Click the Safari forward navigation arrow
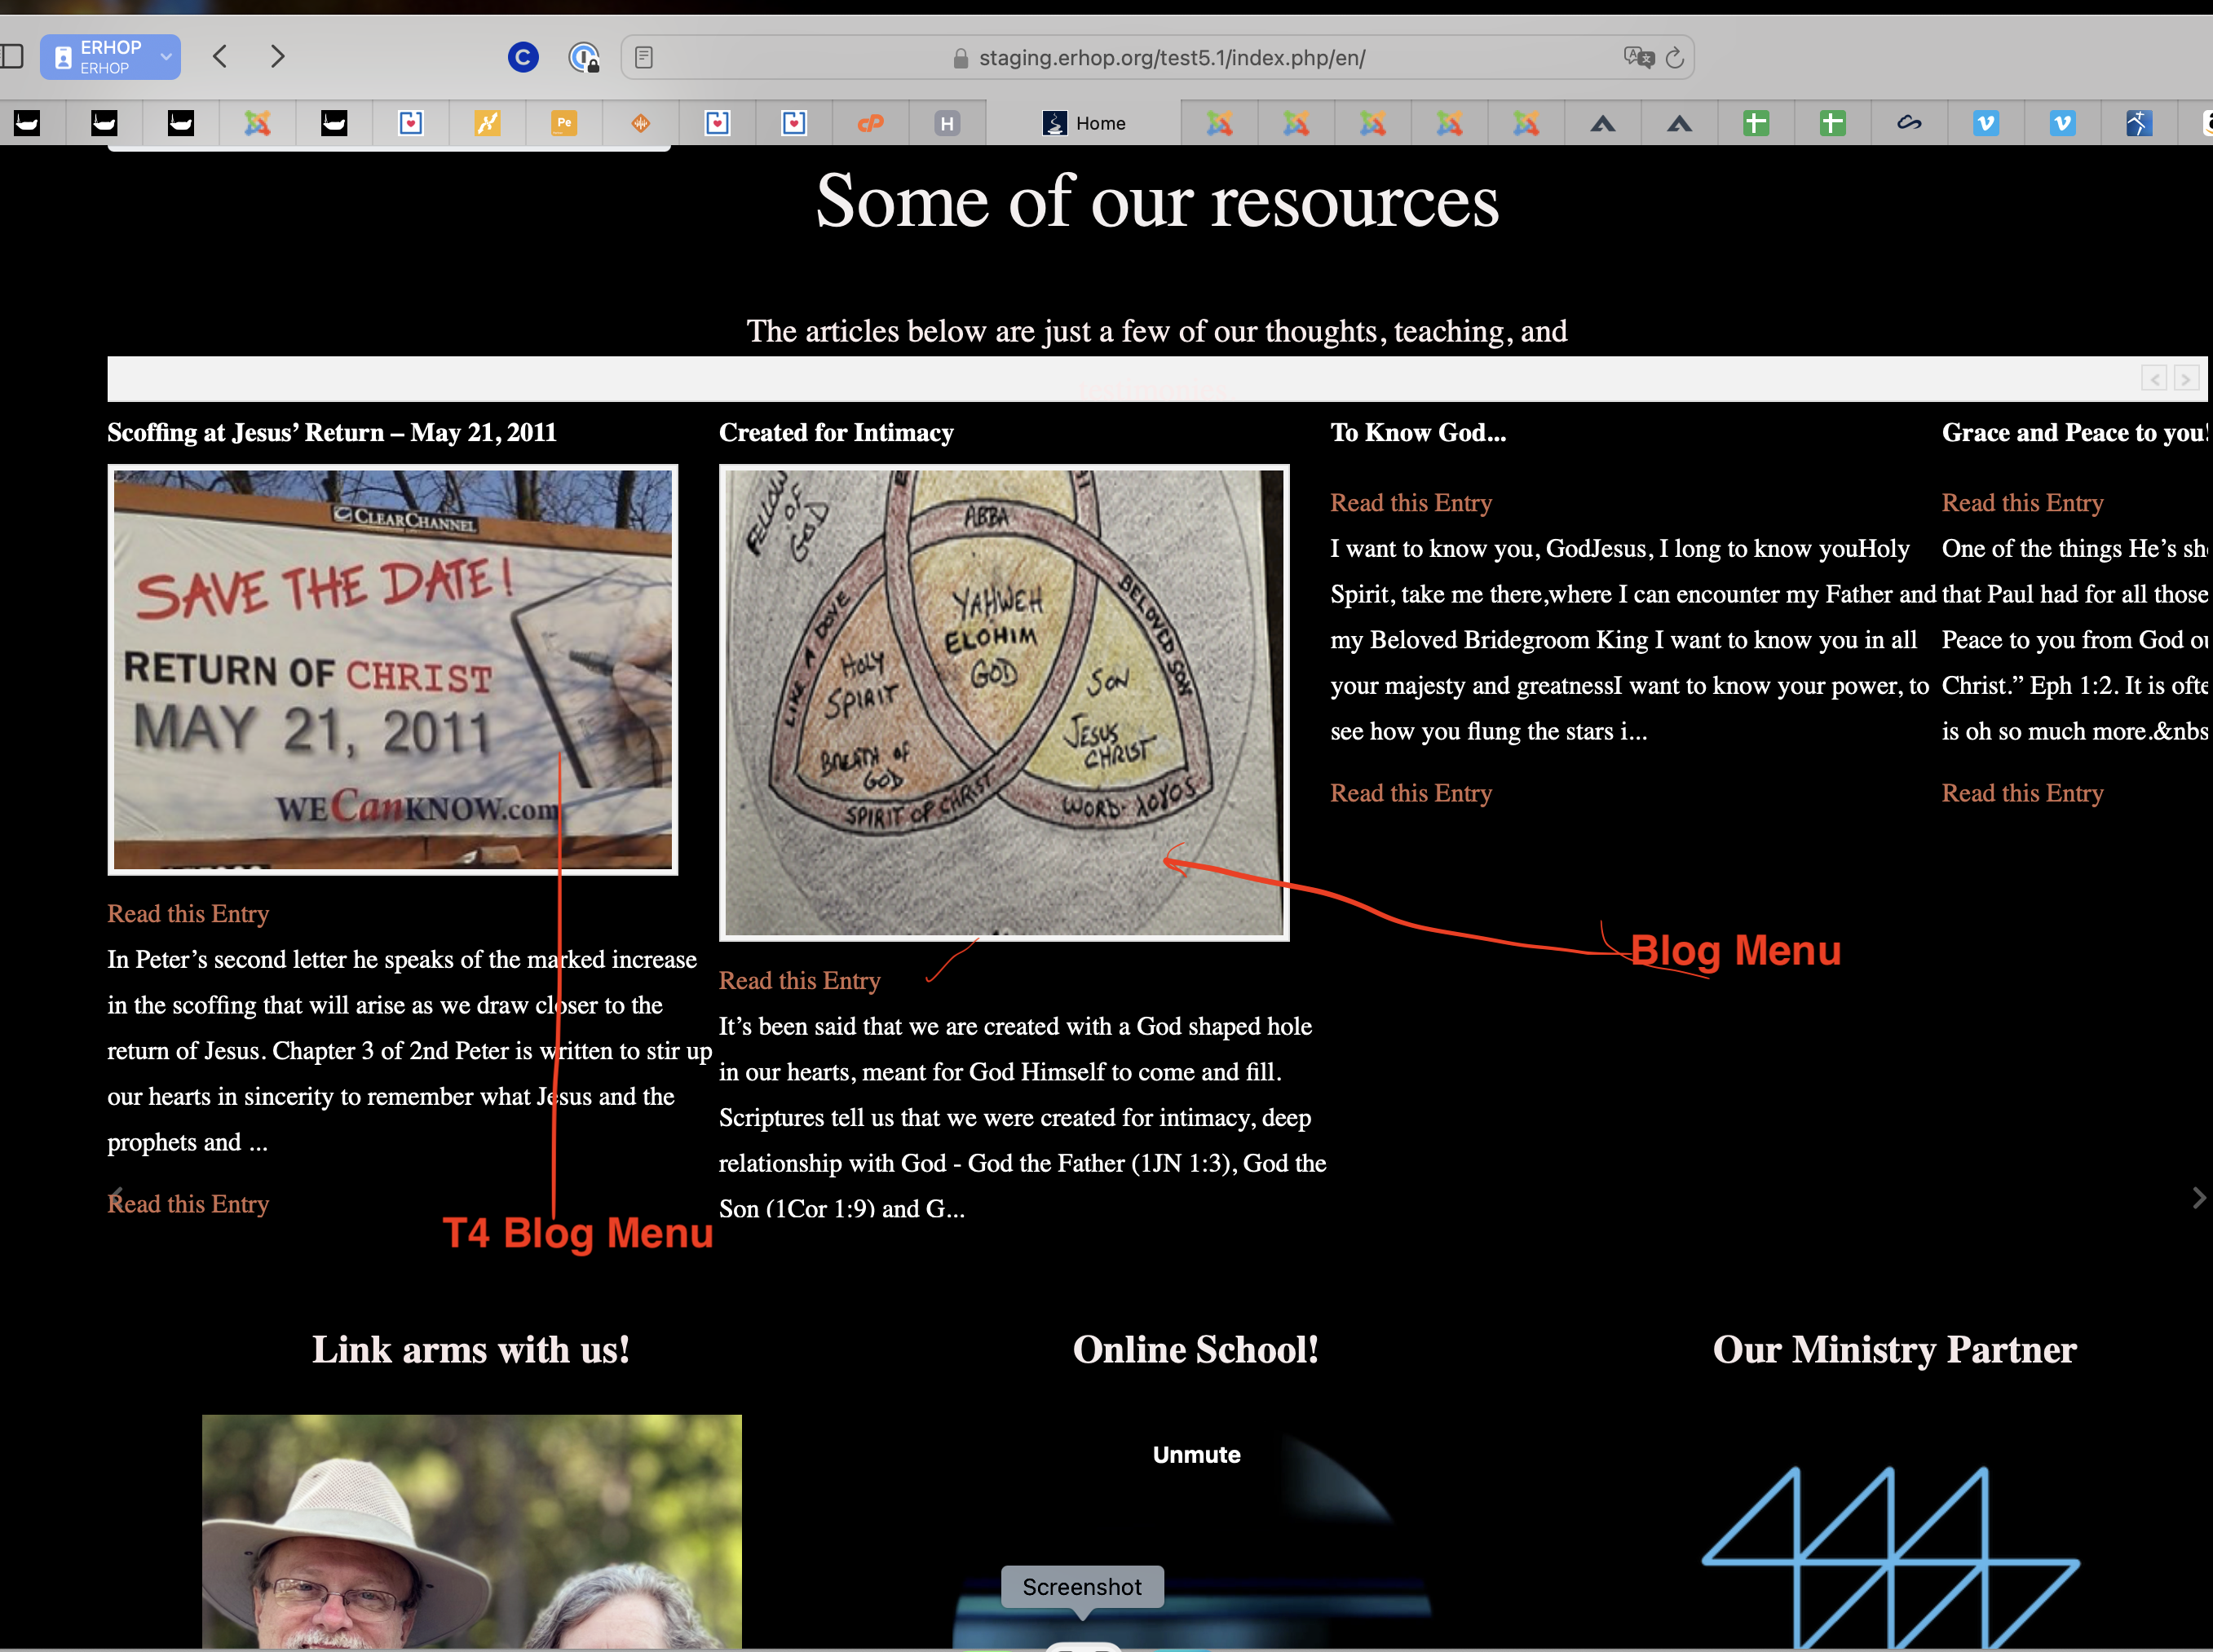Image resolution: width=2213 pixels, height=1652 pixels. click(x=278, y=57)
